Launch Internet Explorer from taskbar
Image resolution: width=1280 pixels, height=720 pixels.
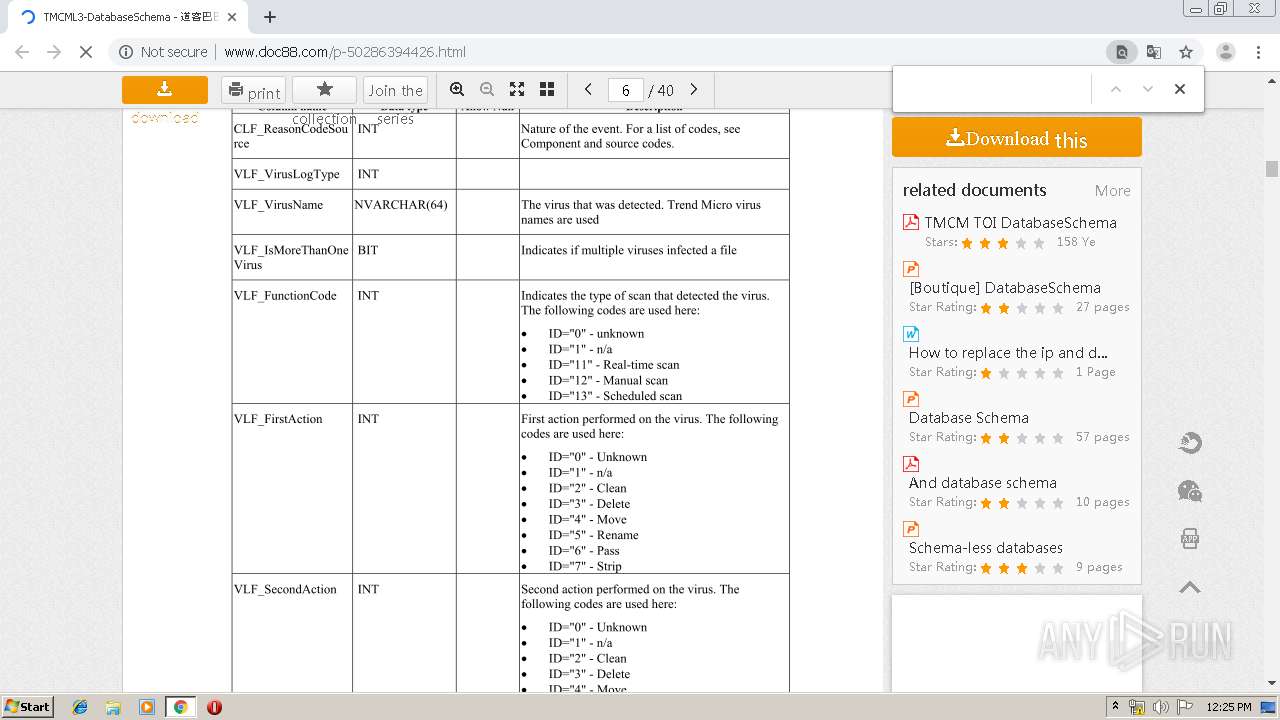[x=80, y=707]
